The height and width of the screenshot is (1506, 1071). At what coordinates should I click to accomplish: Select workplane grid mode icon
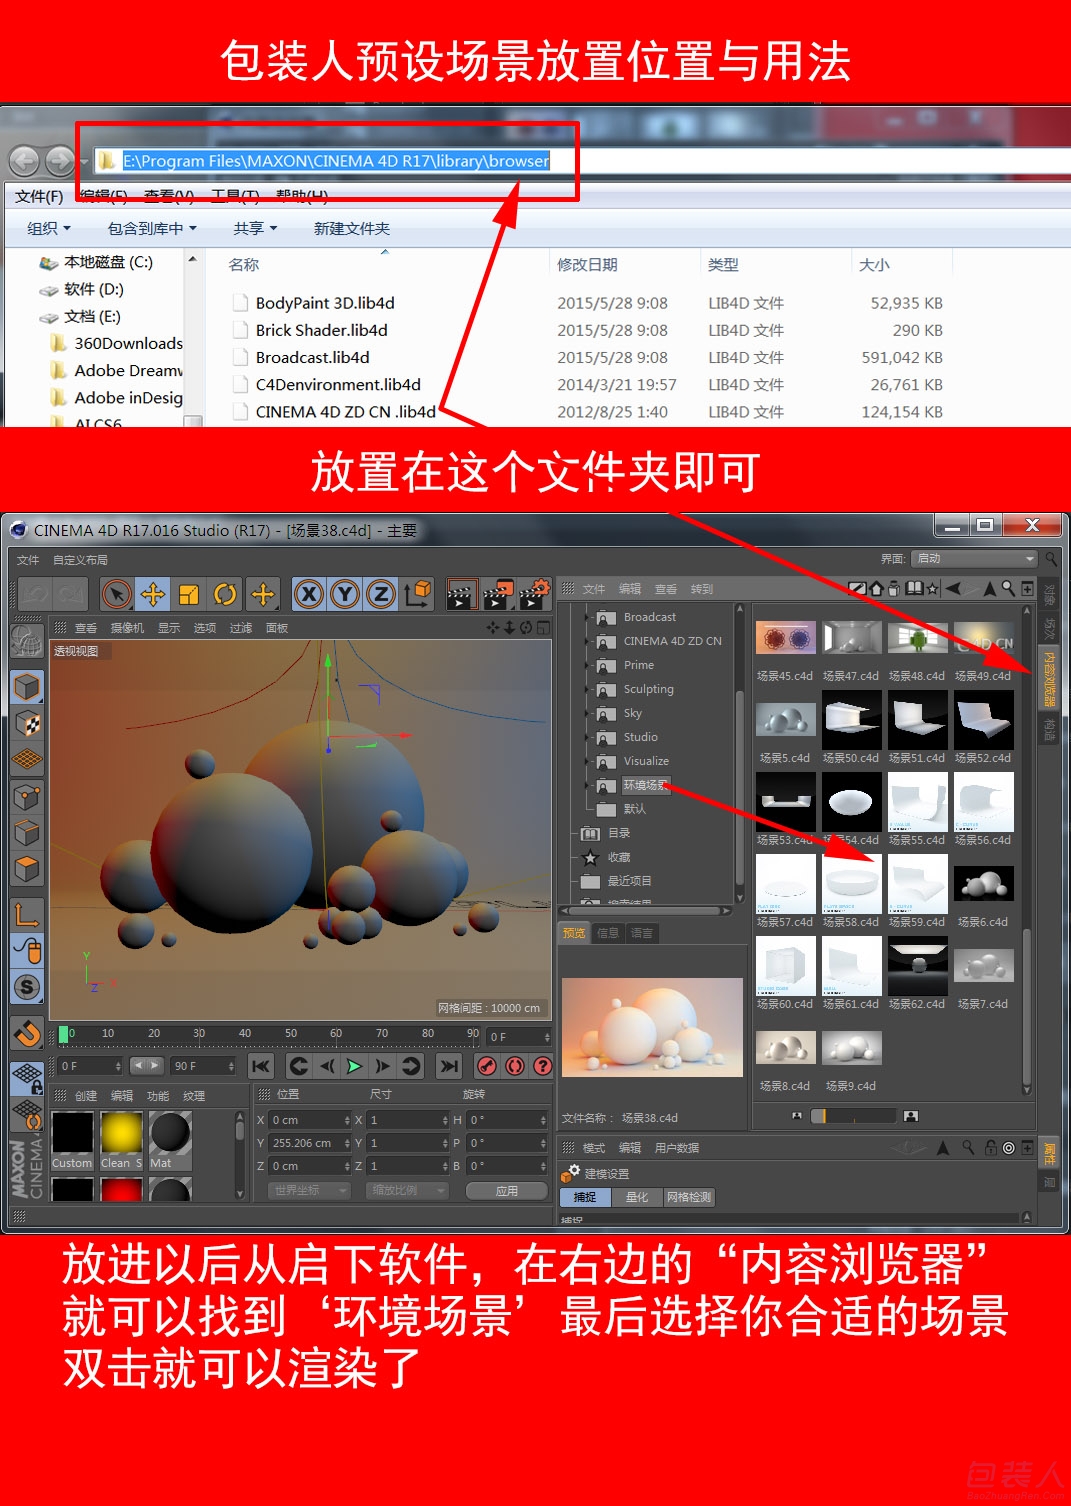[27, 759]
